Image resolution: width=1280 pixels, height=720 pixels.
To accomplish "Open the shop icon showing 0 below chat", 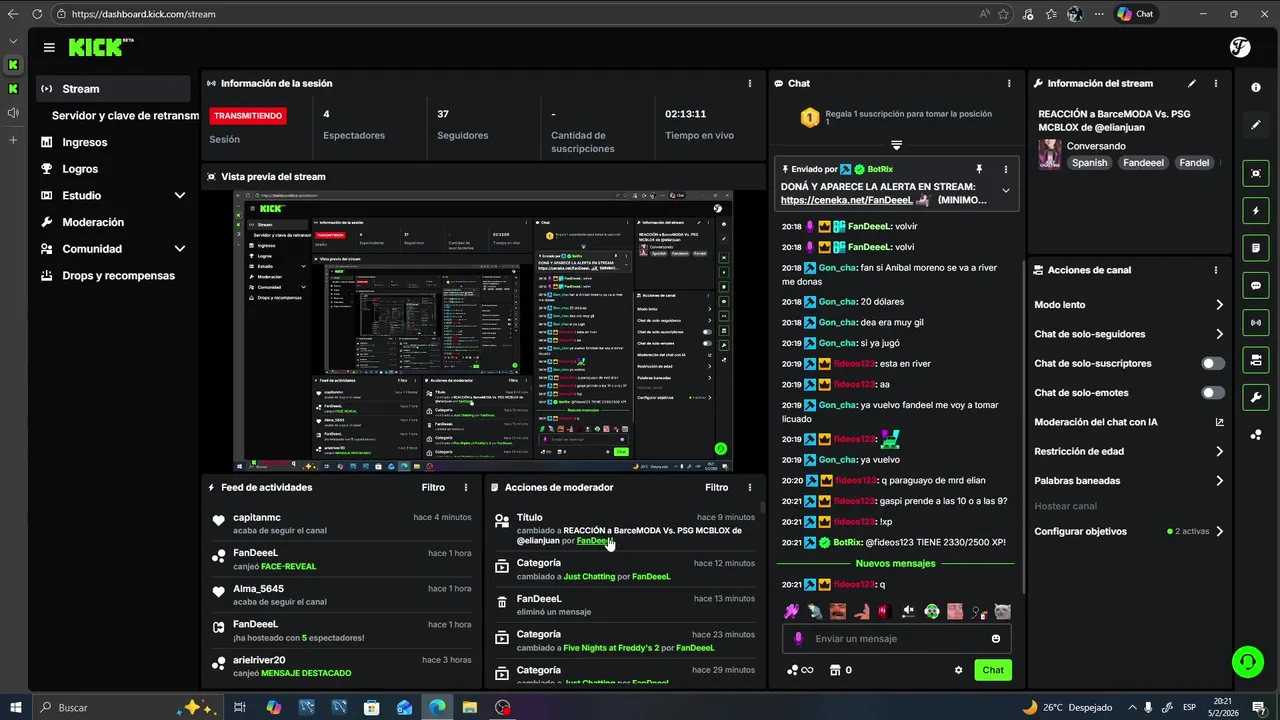I will pyautogui.click(x=841, y=670).
